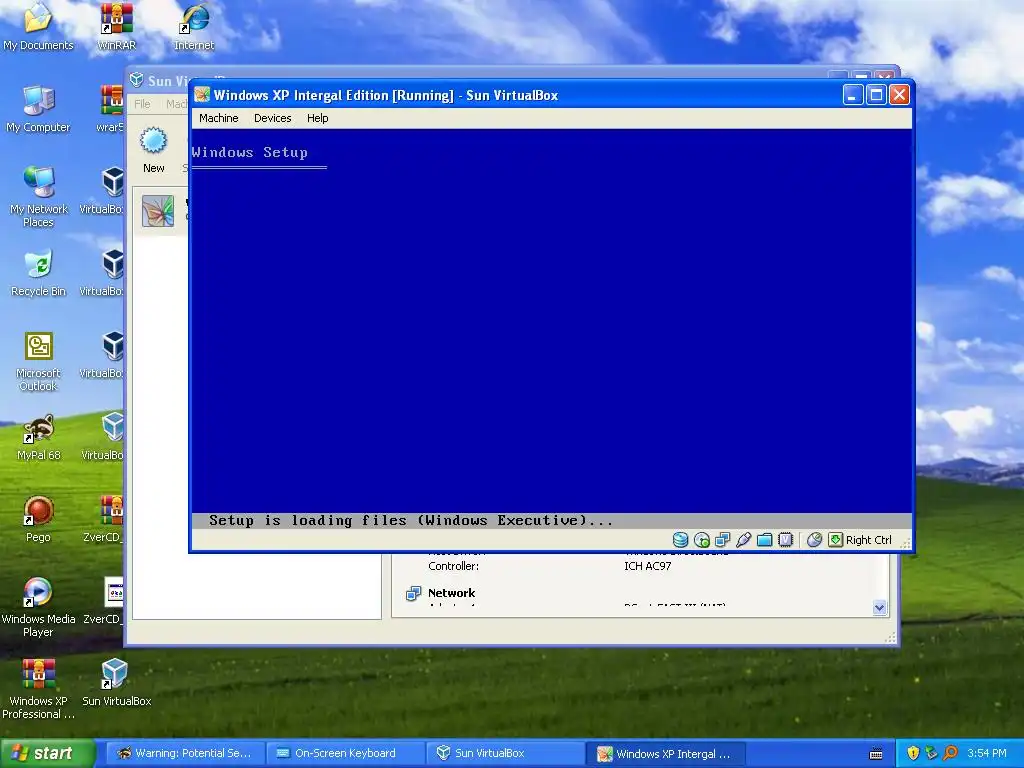Select the Microsoft Outlook desktop icon
This screenshot has width=1024, height=768.
pyautogui.click(x=38, y=361)
